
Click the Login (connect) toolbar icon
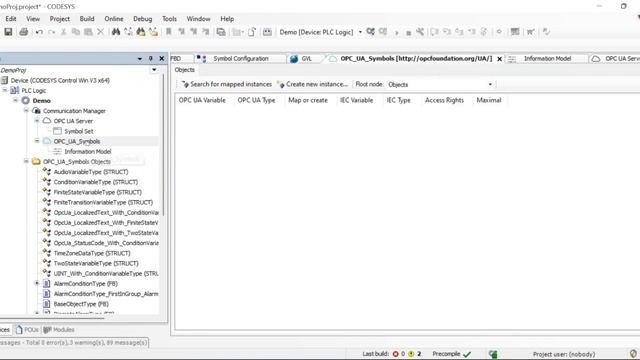[x=371, y=32]
